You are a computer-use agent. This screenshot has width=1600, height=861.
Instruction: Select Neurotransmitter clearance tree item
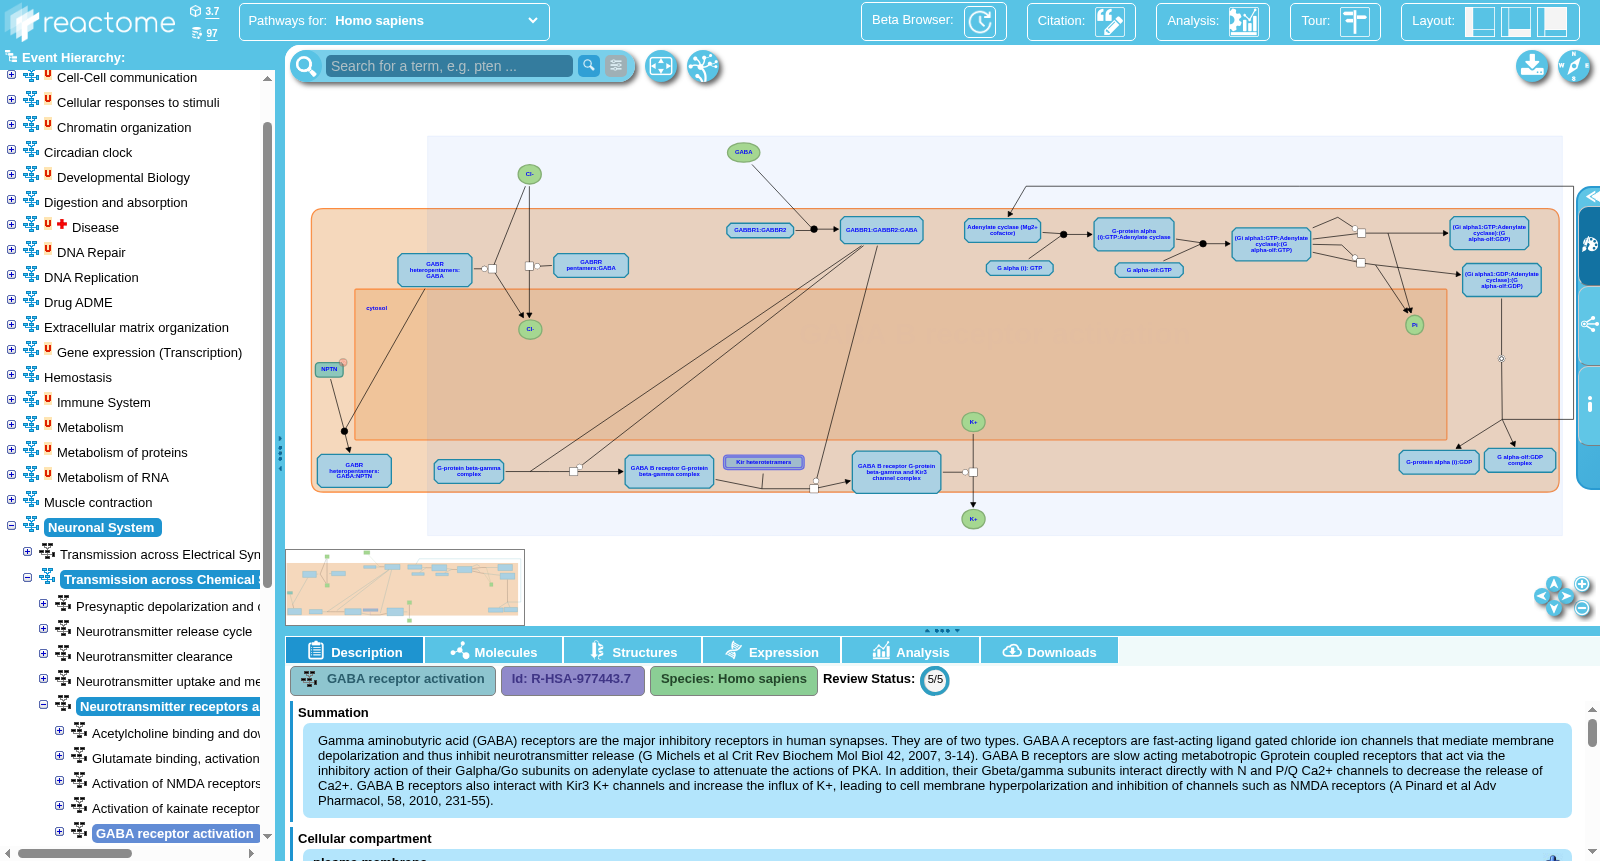tap(154, 657)
